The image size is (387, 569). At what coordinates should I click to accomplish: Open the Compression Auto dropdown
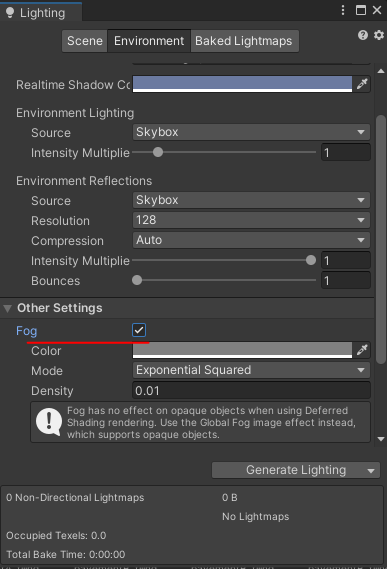tap(251, 240)
